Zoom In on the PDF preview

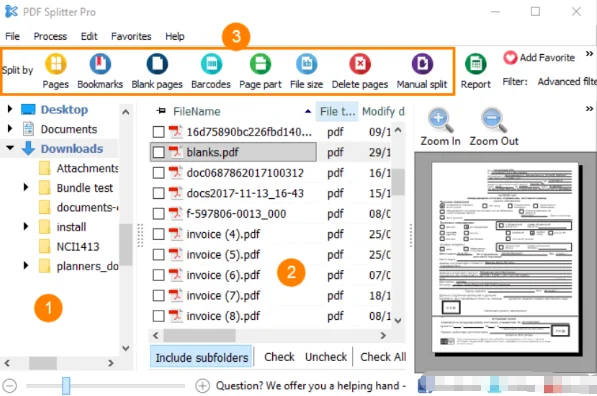(x=440, y=120)
